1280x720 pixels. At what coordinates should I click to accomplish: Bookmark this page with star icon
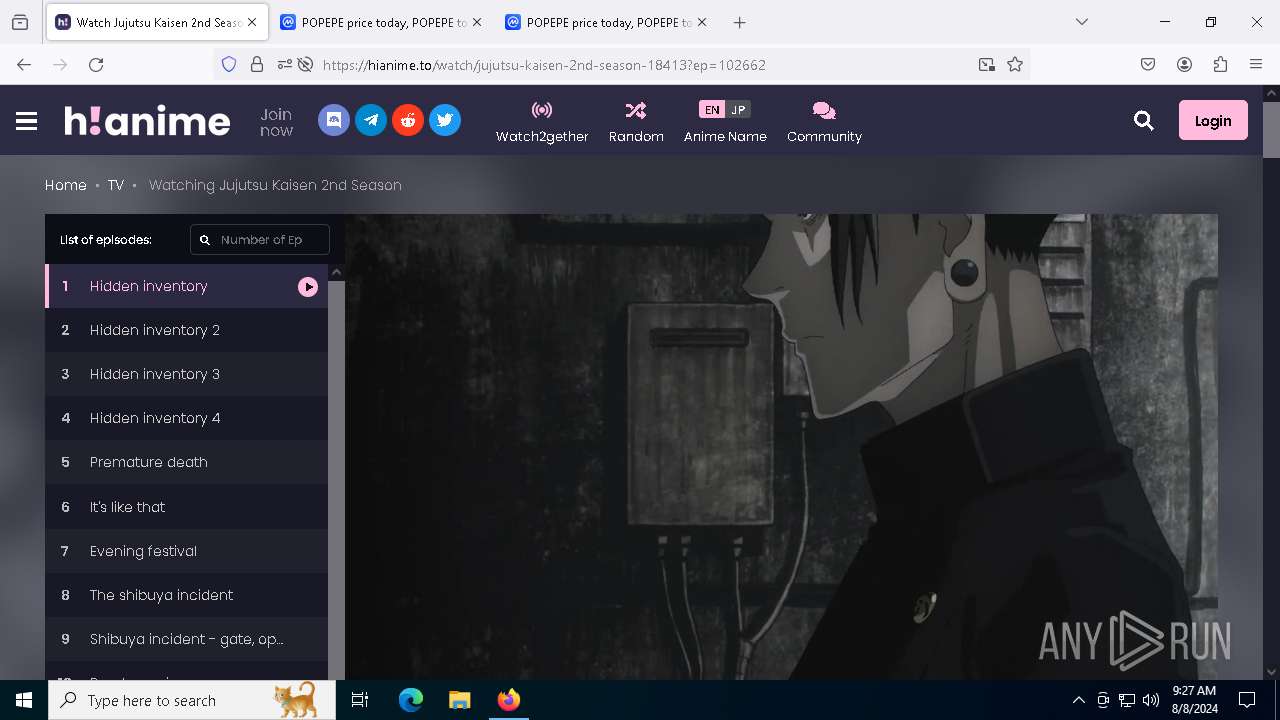1015,64
